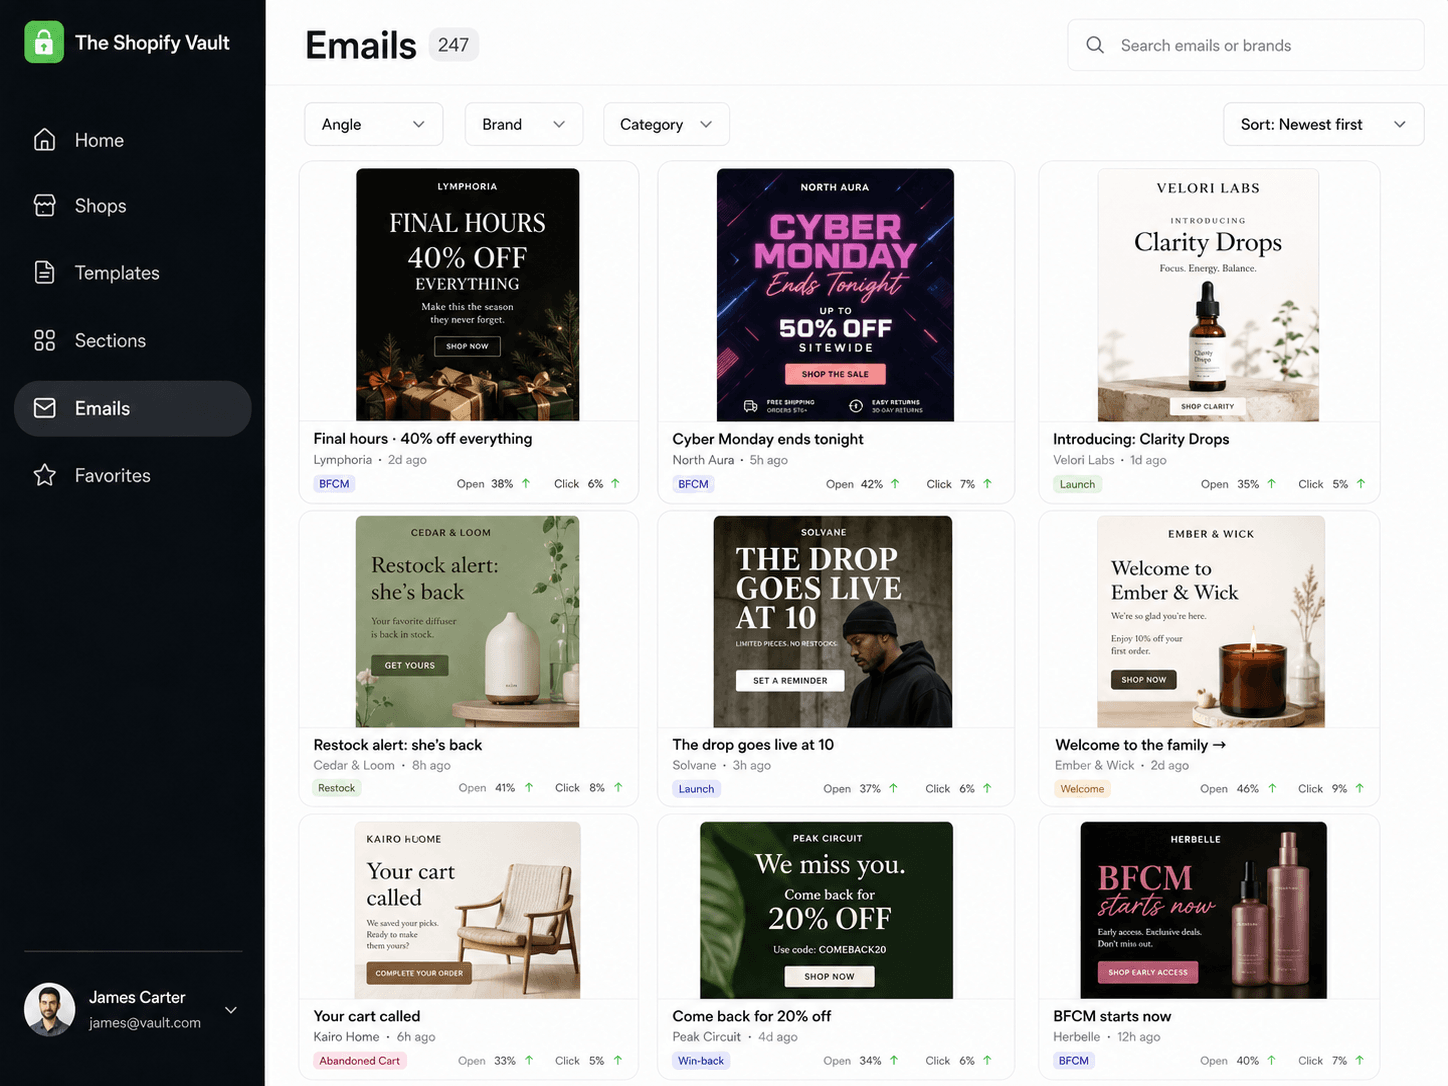Click the title Final hours · 40% off everything
This screenshot has width=1448, height=1086.
pyautogui.click(x=423, y=438)
